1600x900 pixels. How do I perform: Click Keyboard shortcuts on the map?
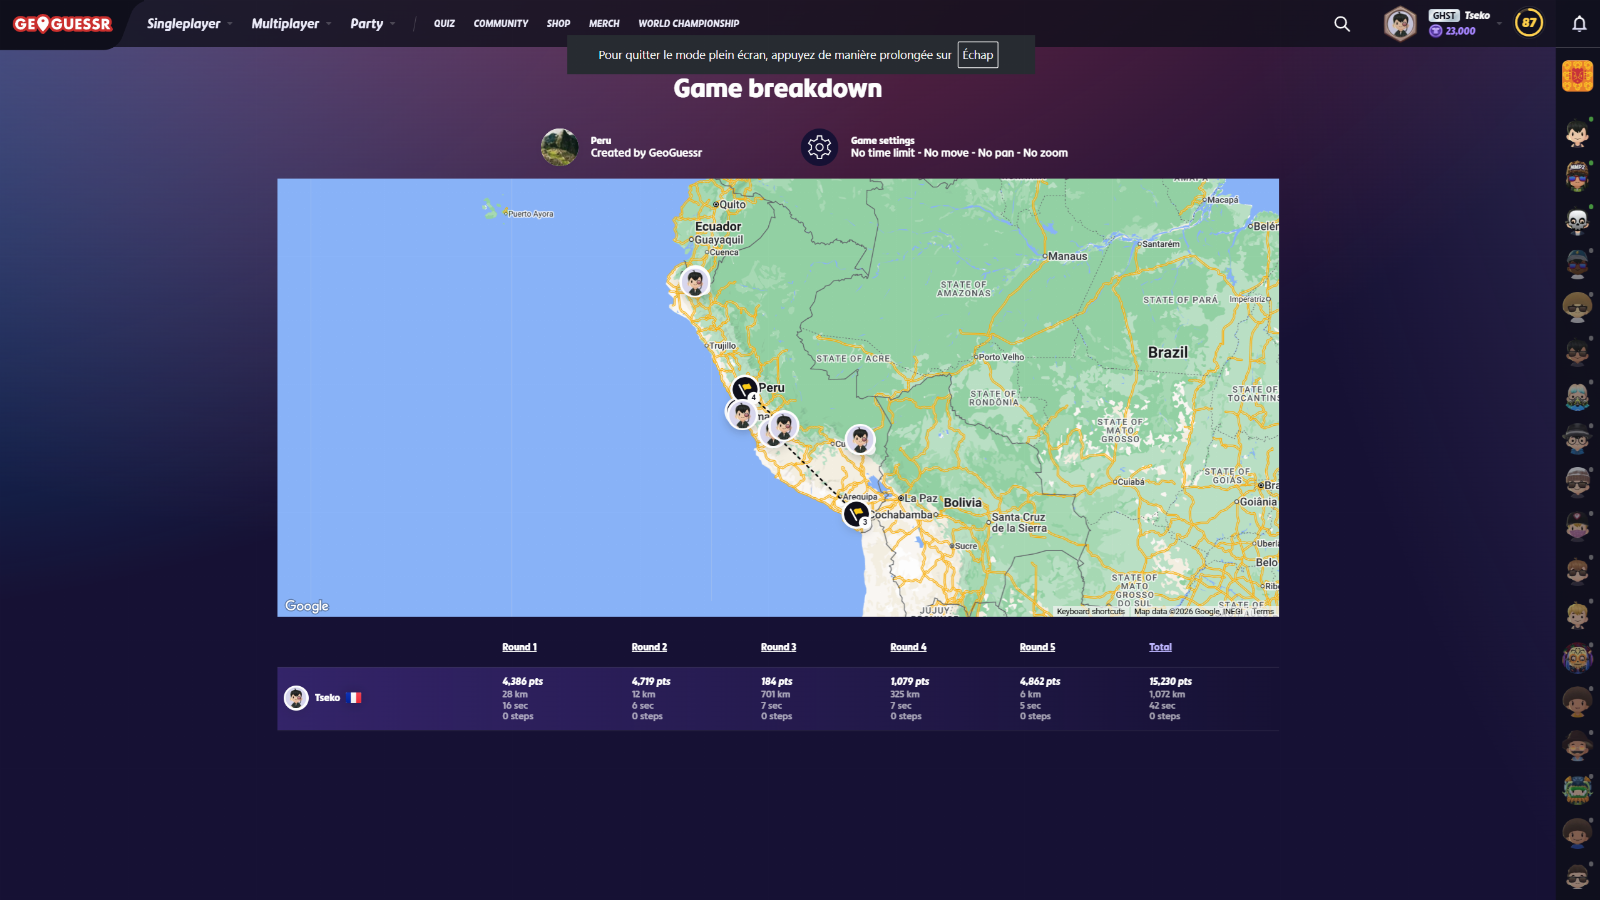click(1090, 611)
